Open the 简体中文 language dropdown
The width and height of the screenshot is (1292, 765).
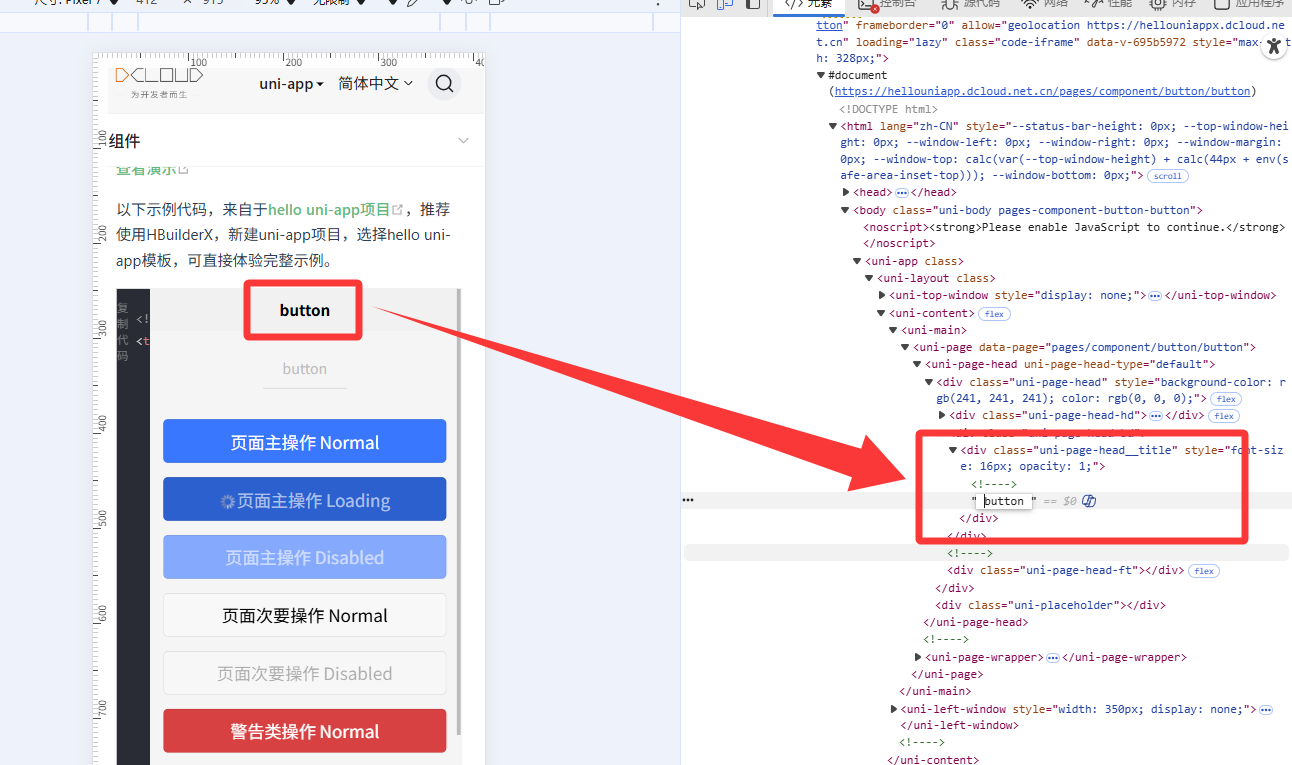(x=375, y=84)
